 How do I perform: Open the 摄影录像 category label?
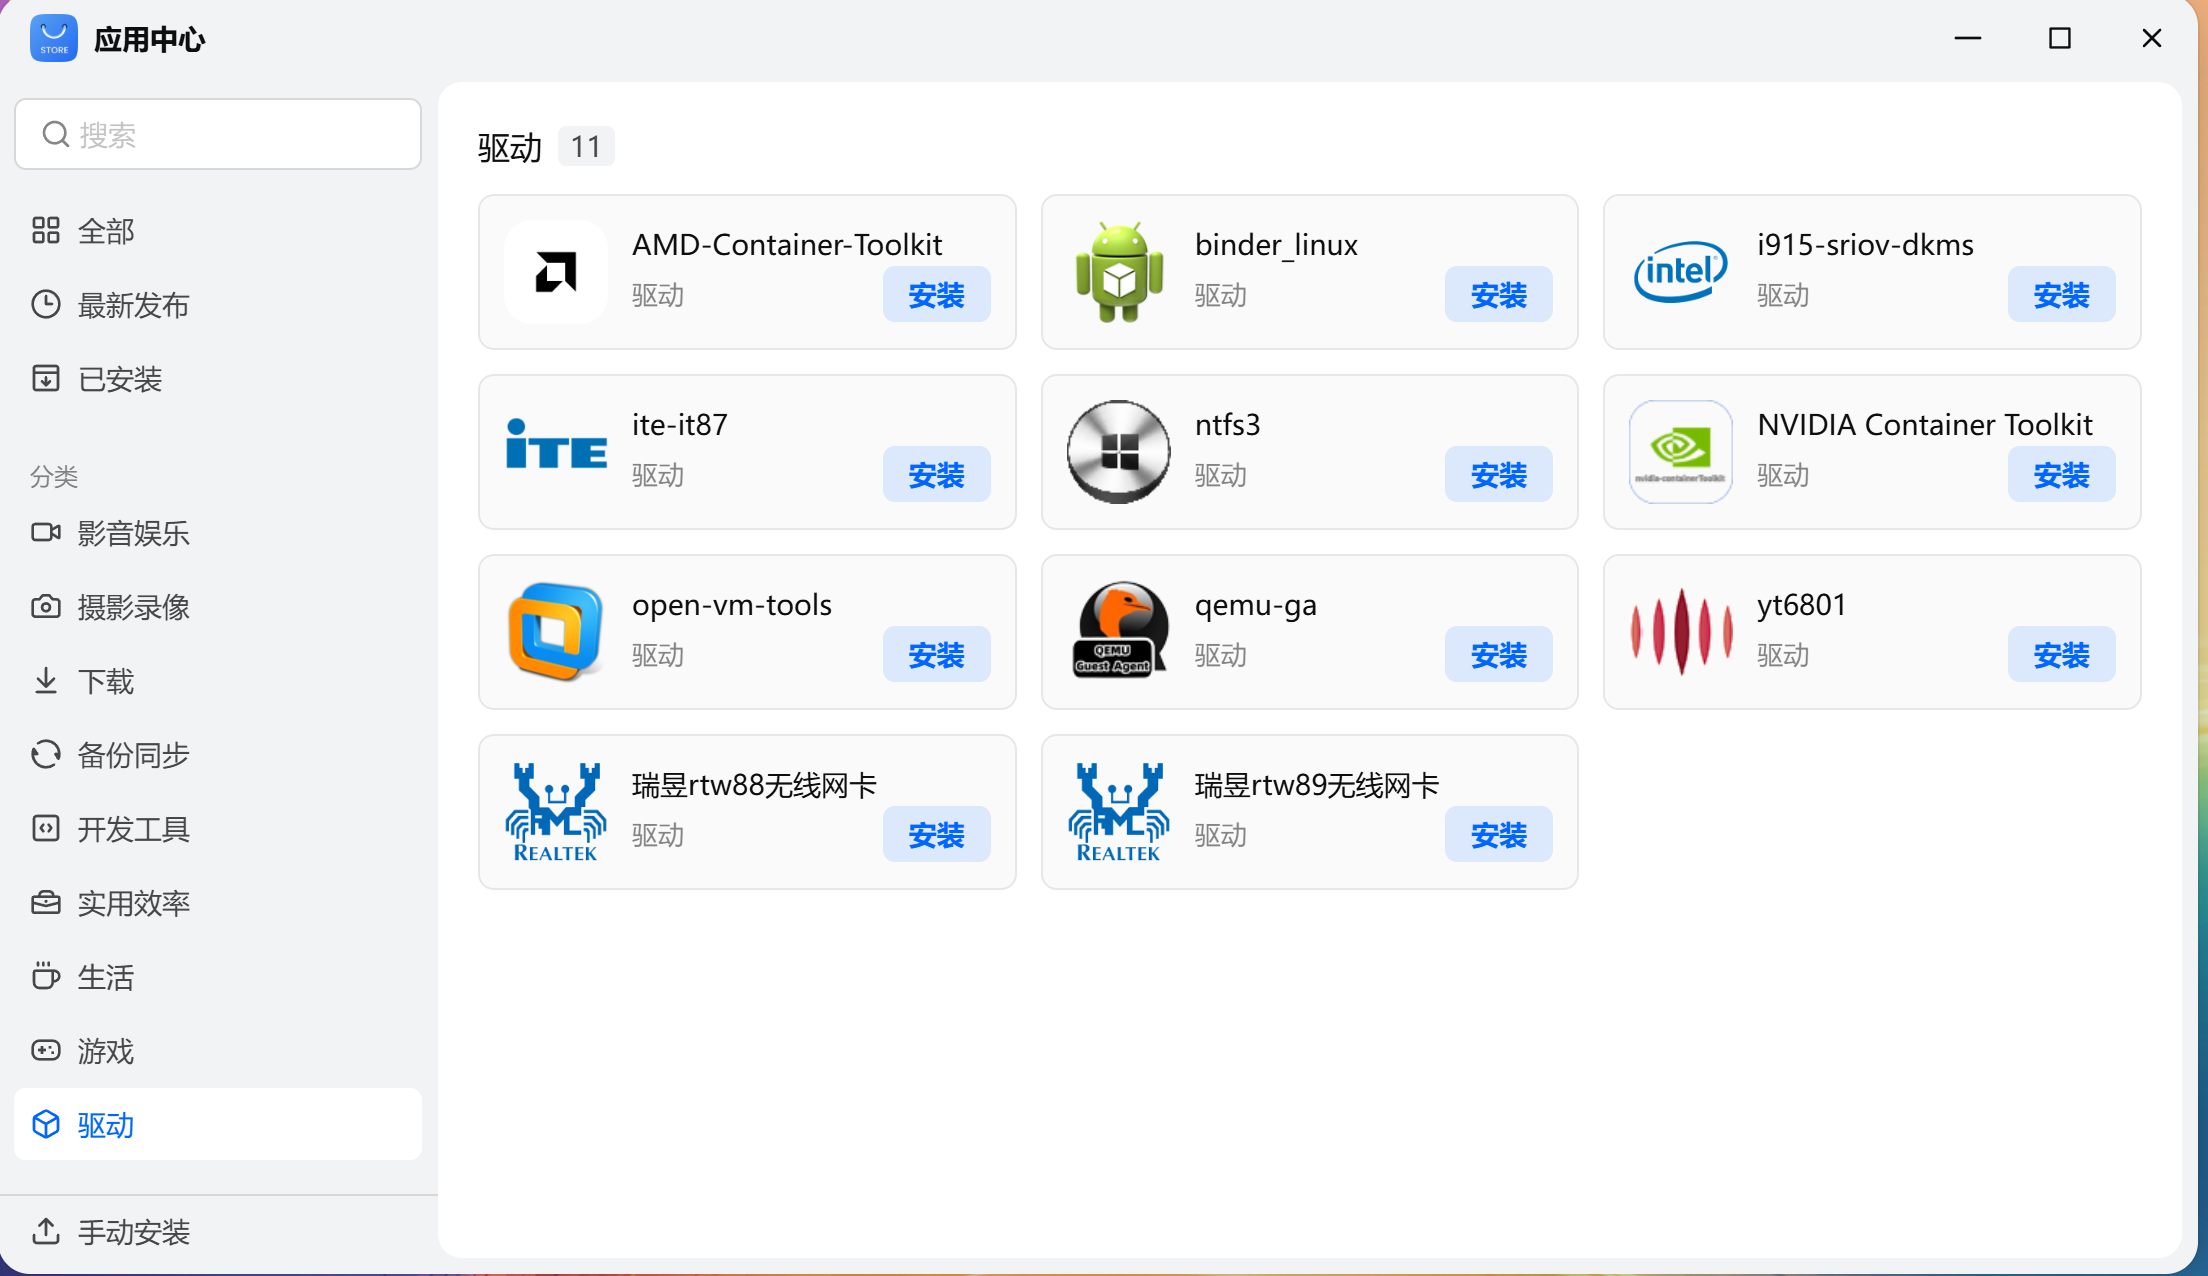134,607
